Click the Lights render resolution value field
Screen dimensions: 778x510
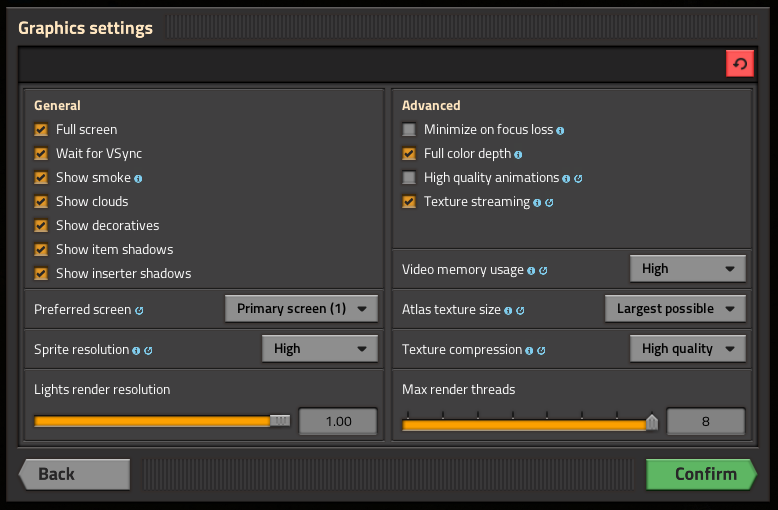[338, 421]
